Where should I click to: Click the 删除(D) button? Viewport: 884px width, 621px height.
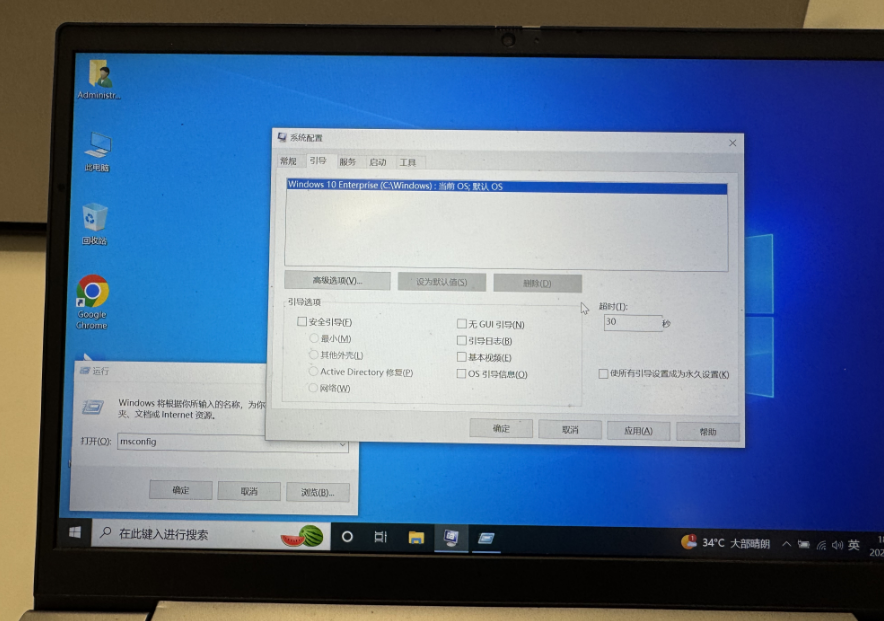(537, 283)
